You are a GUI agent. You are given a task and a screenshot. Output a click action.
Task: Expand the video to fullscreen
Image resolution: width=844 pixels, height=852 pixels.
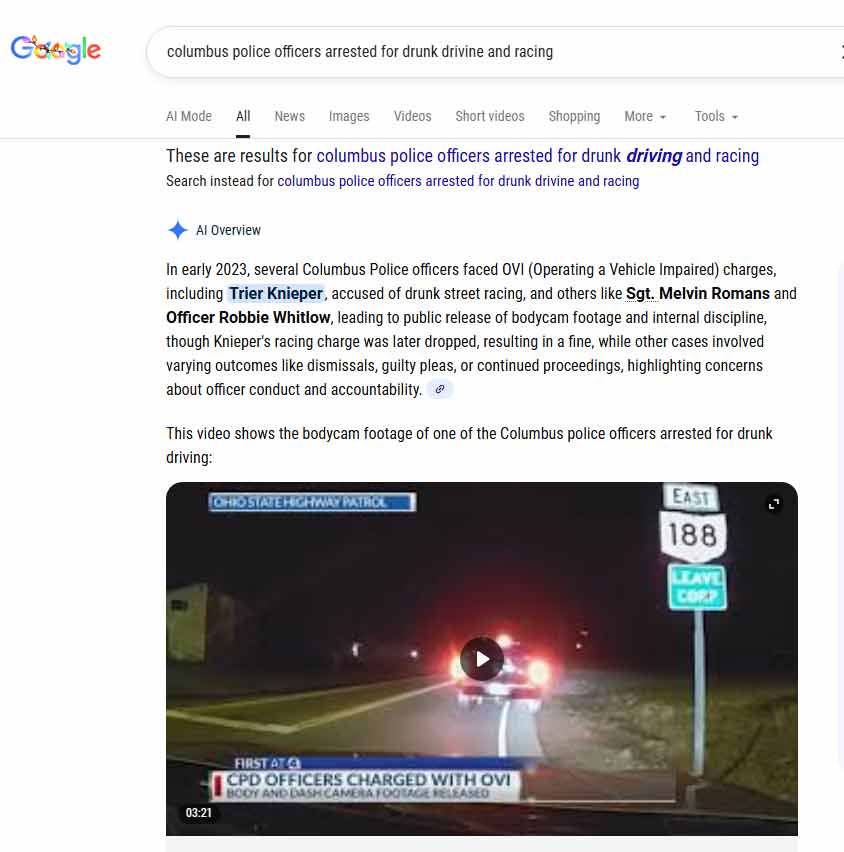pos(774,504)
